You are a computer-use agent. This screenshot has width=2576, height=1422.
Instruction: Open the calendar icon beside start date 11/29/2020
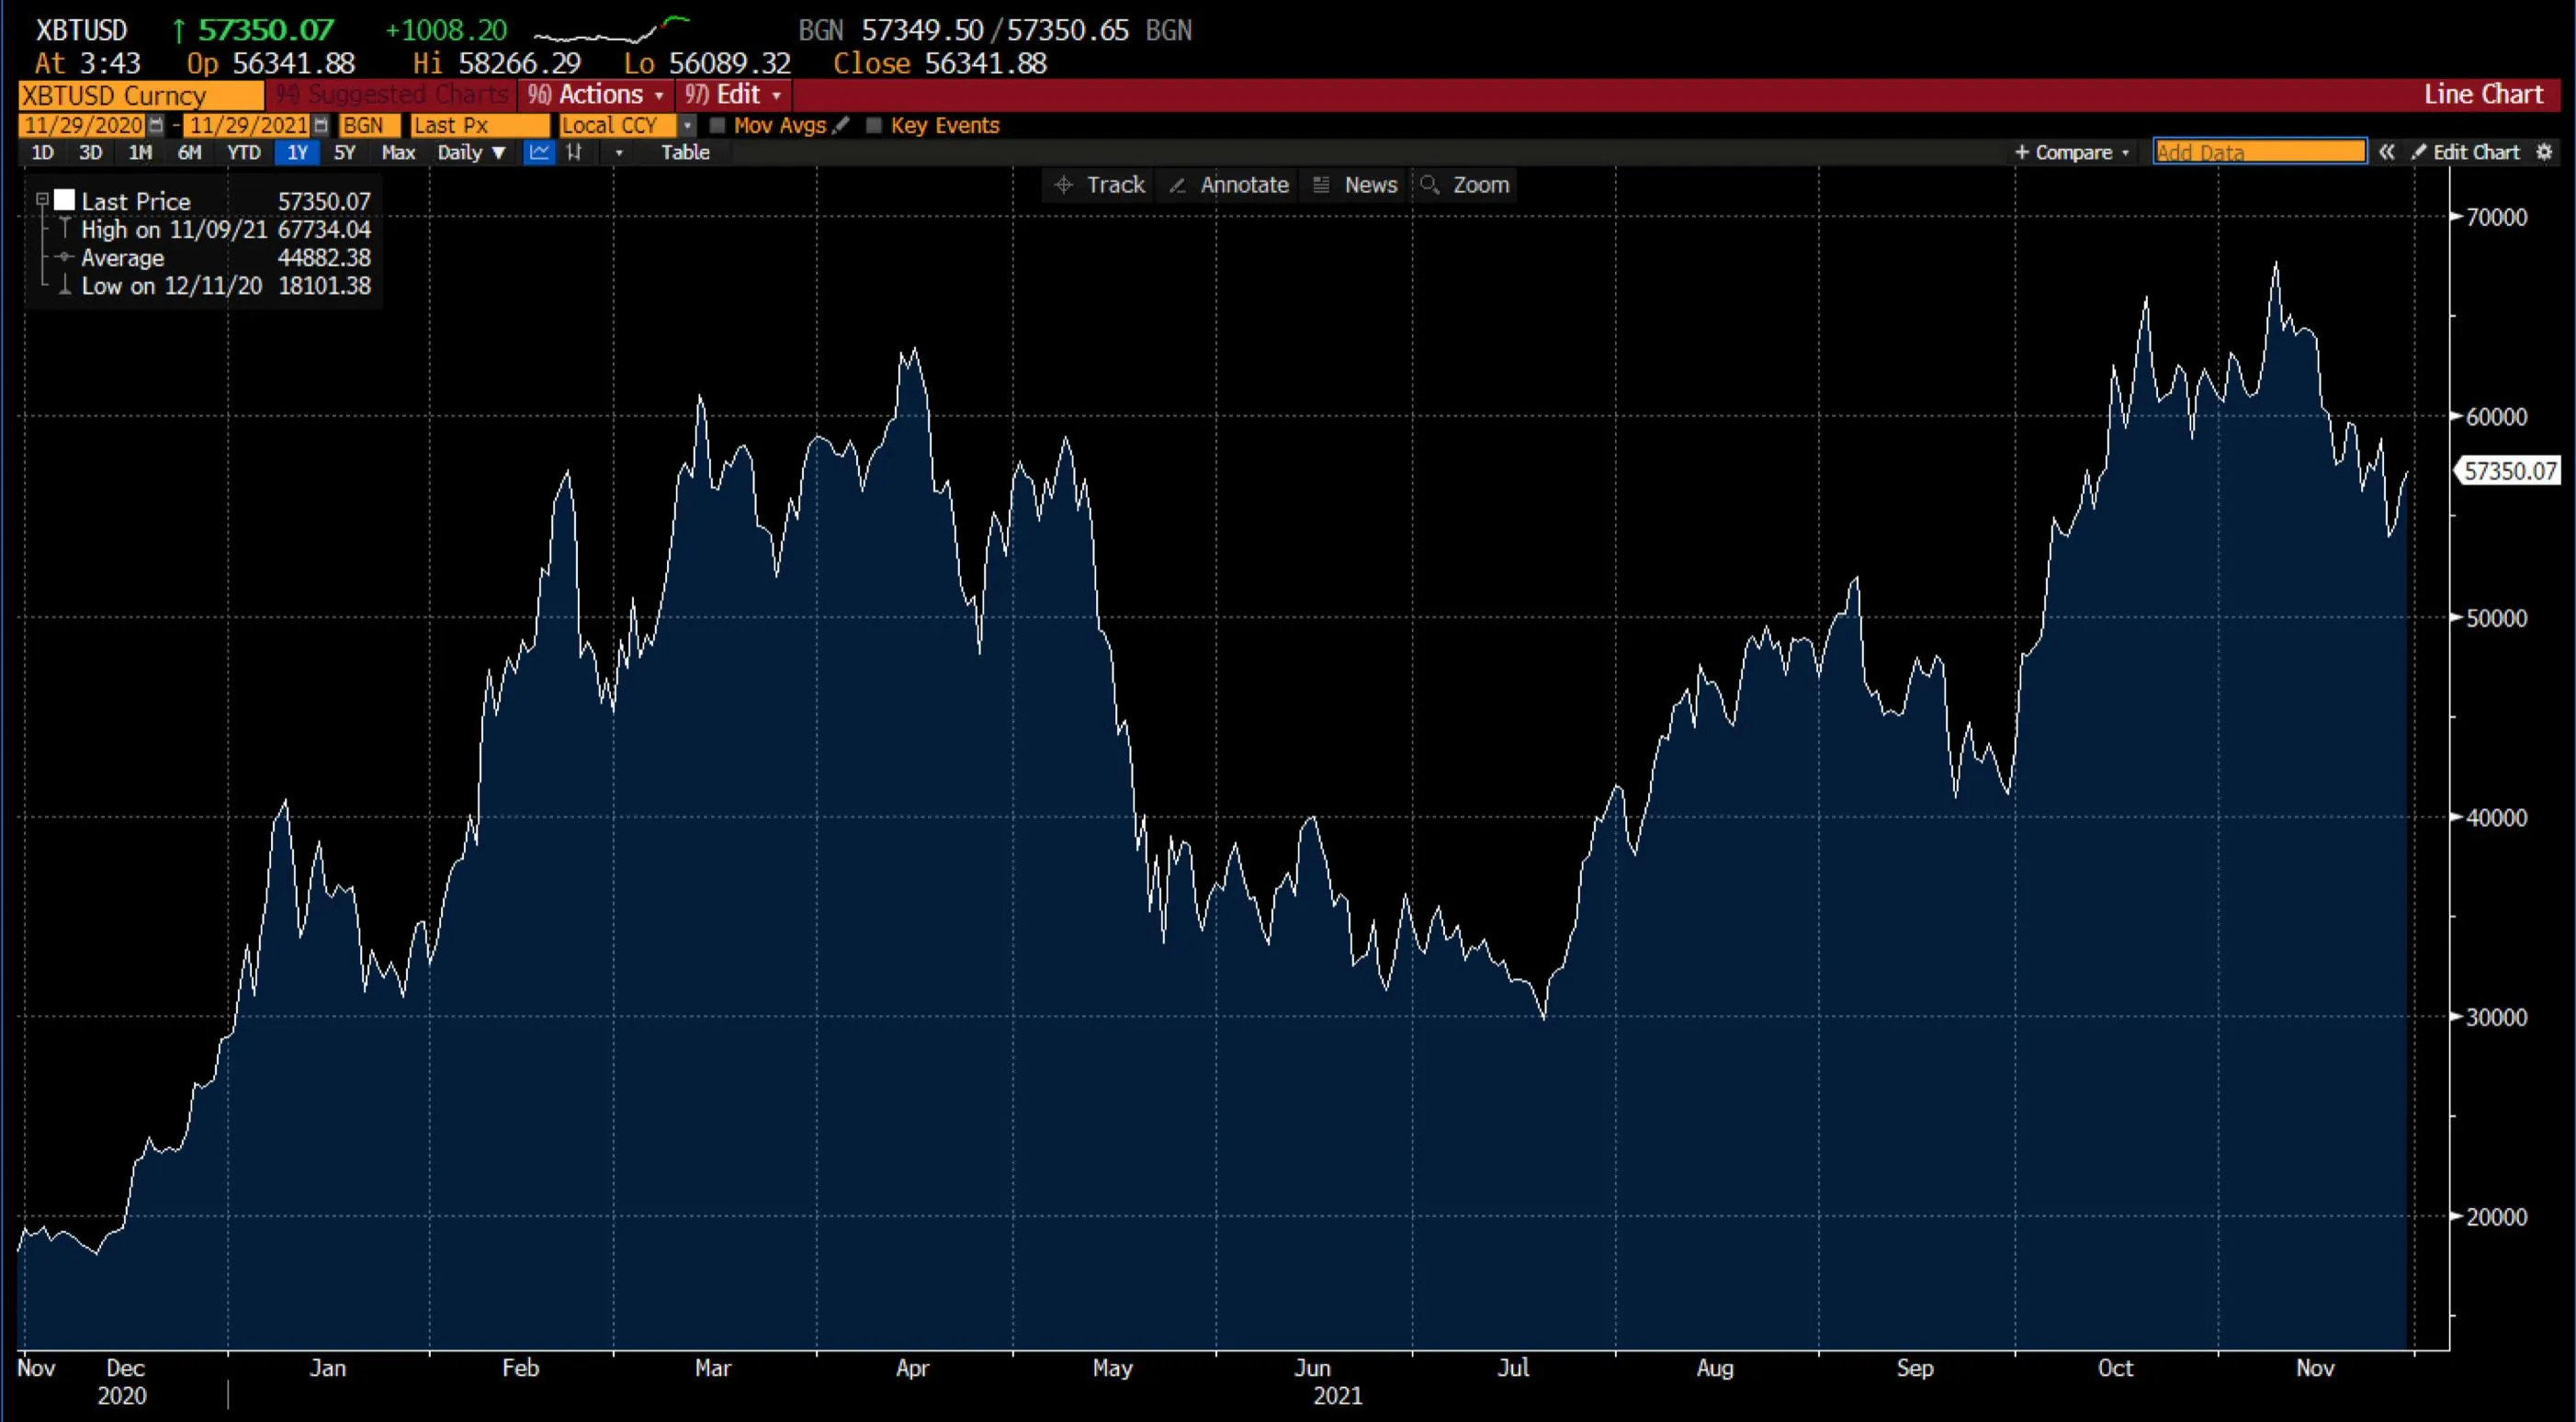pos(157,125)
